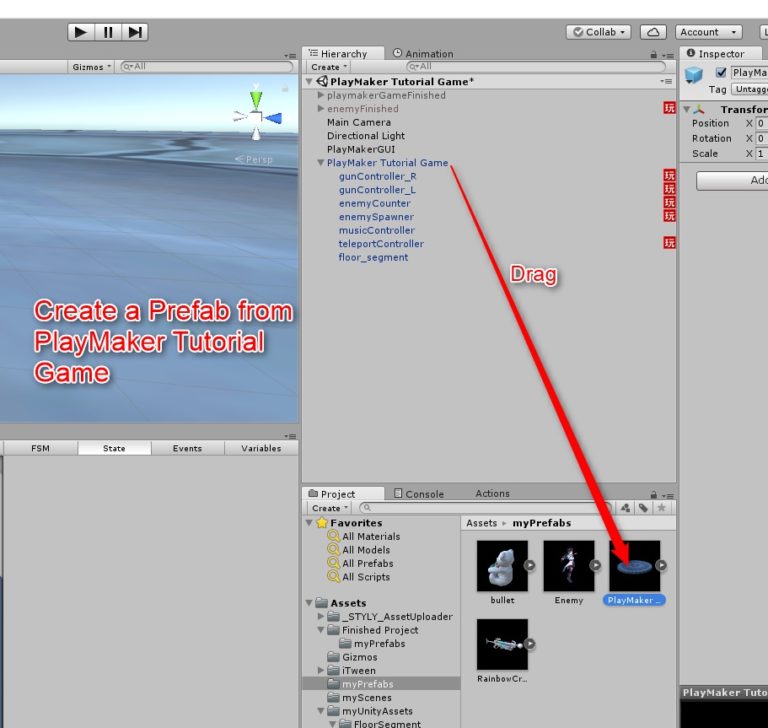768x728 pixels.
Task: Open the Events tab in PlayMaker editor
Action: pyautogui.click(x=187, y=448)
